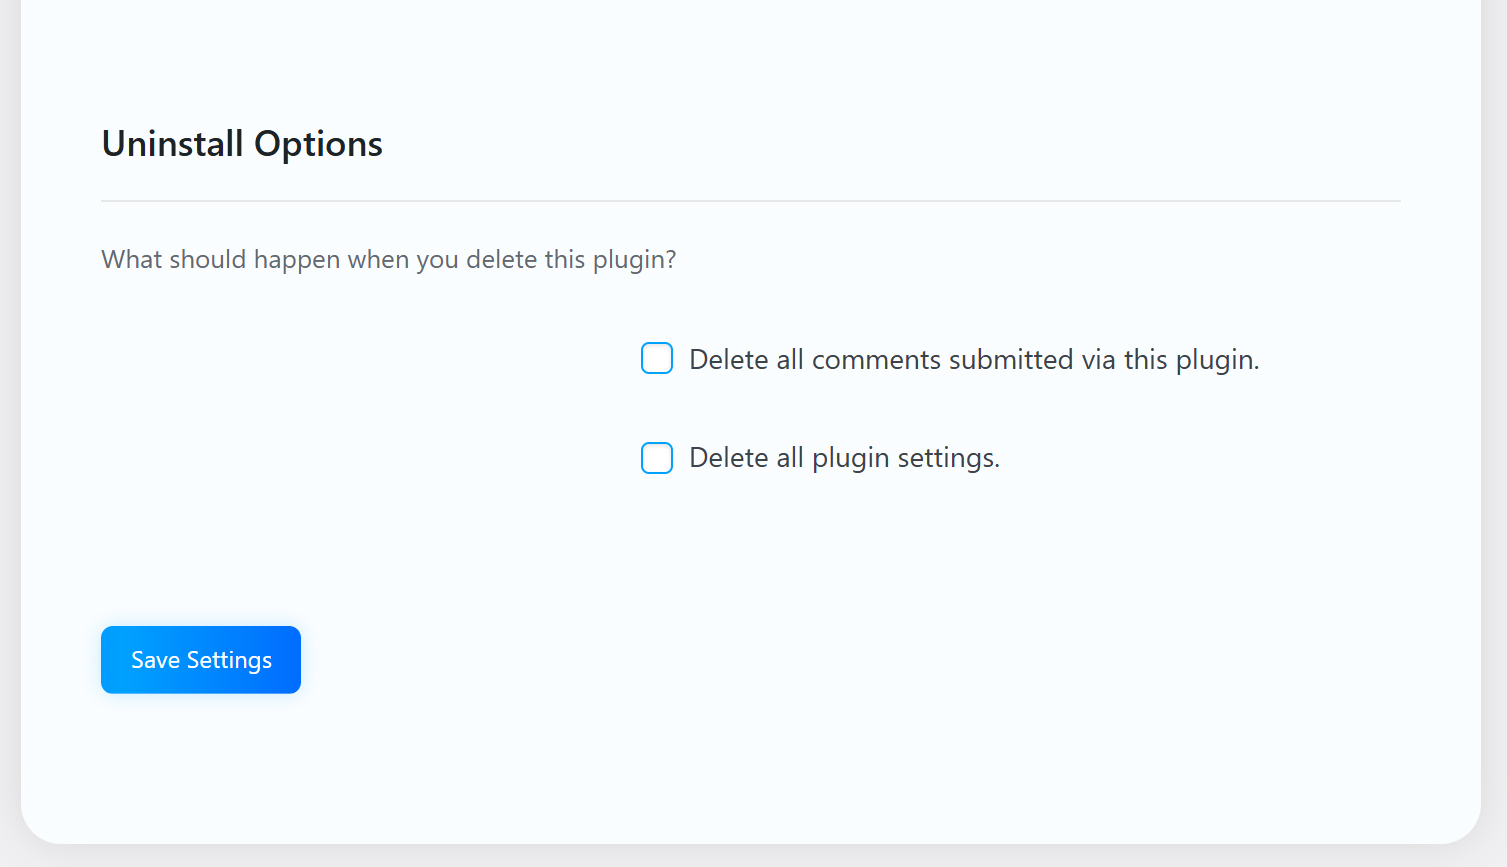Click the word "Settings" on the blue button
This screenshot has height=867, width=1507.
tap(229, 660)
